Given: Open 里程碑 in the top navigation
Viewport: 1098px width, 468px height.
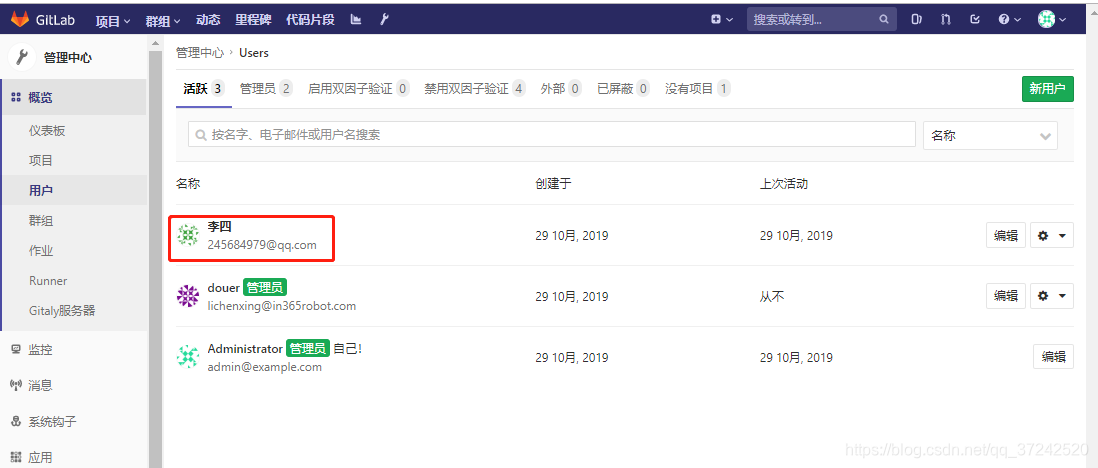Looking at the screenshot, I should (x=253, y=20).
